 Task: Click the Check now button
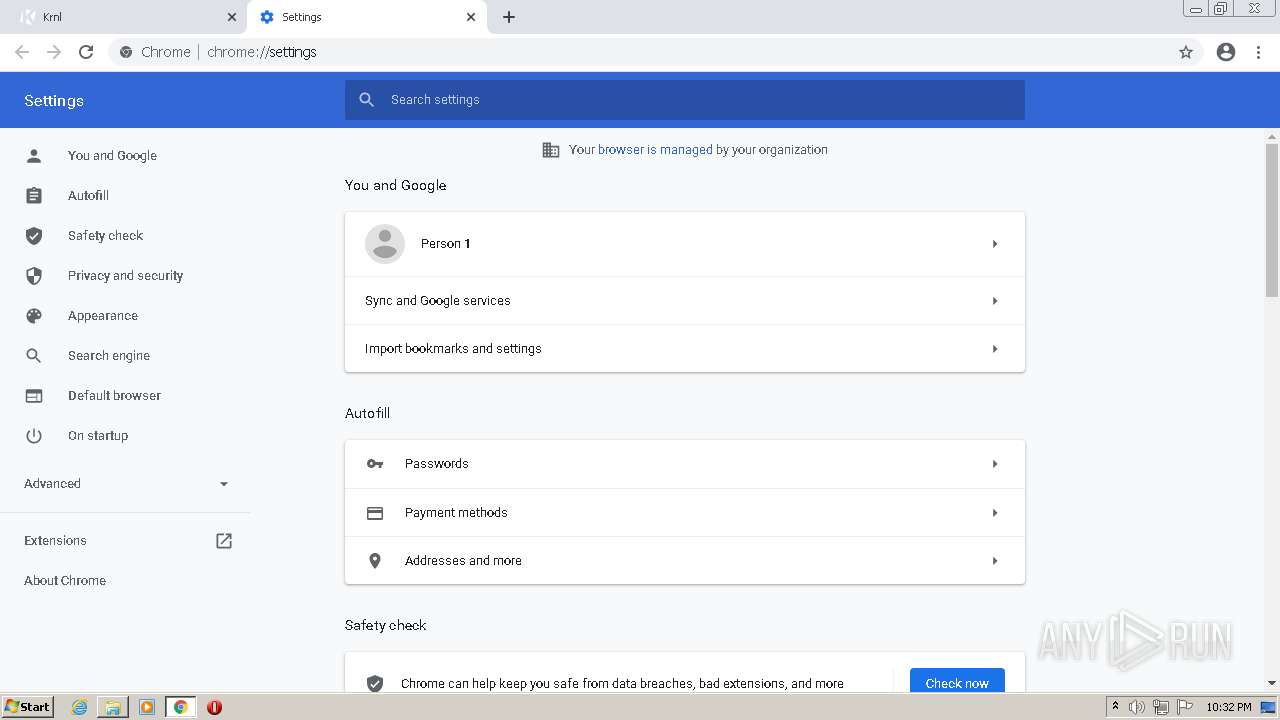coord(957,683)
